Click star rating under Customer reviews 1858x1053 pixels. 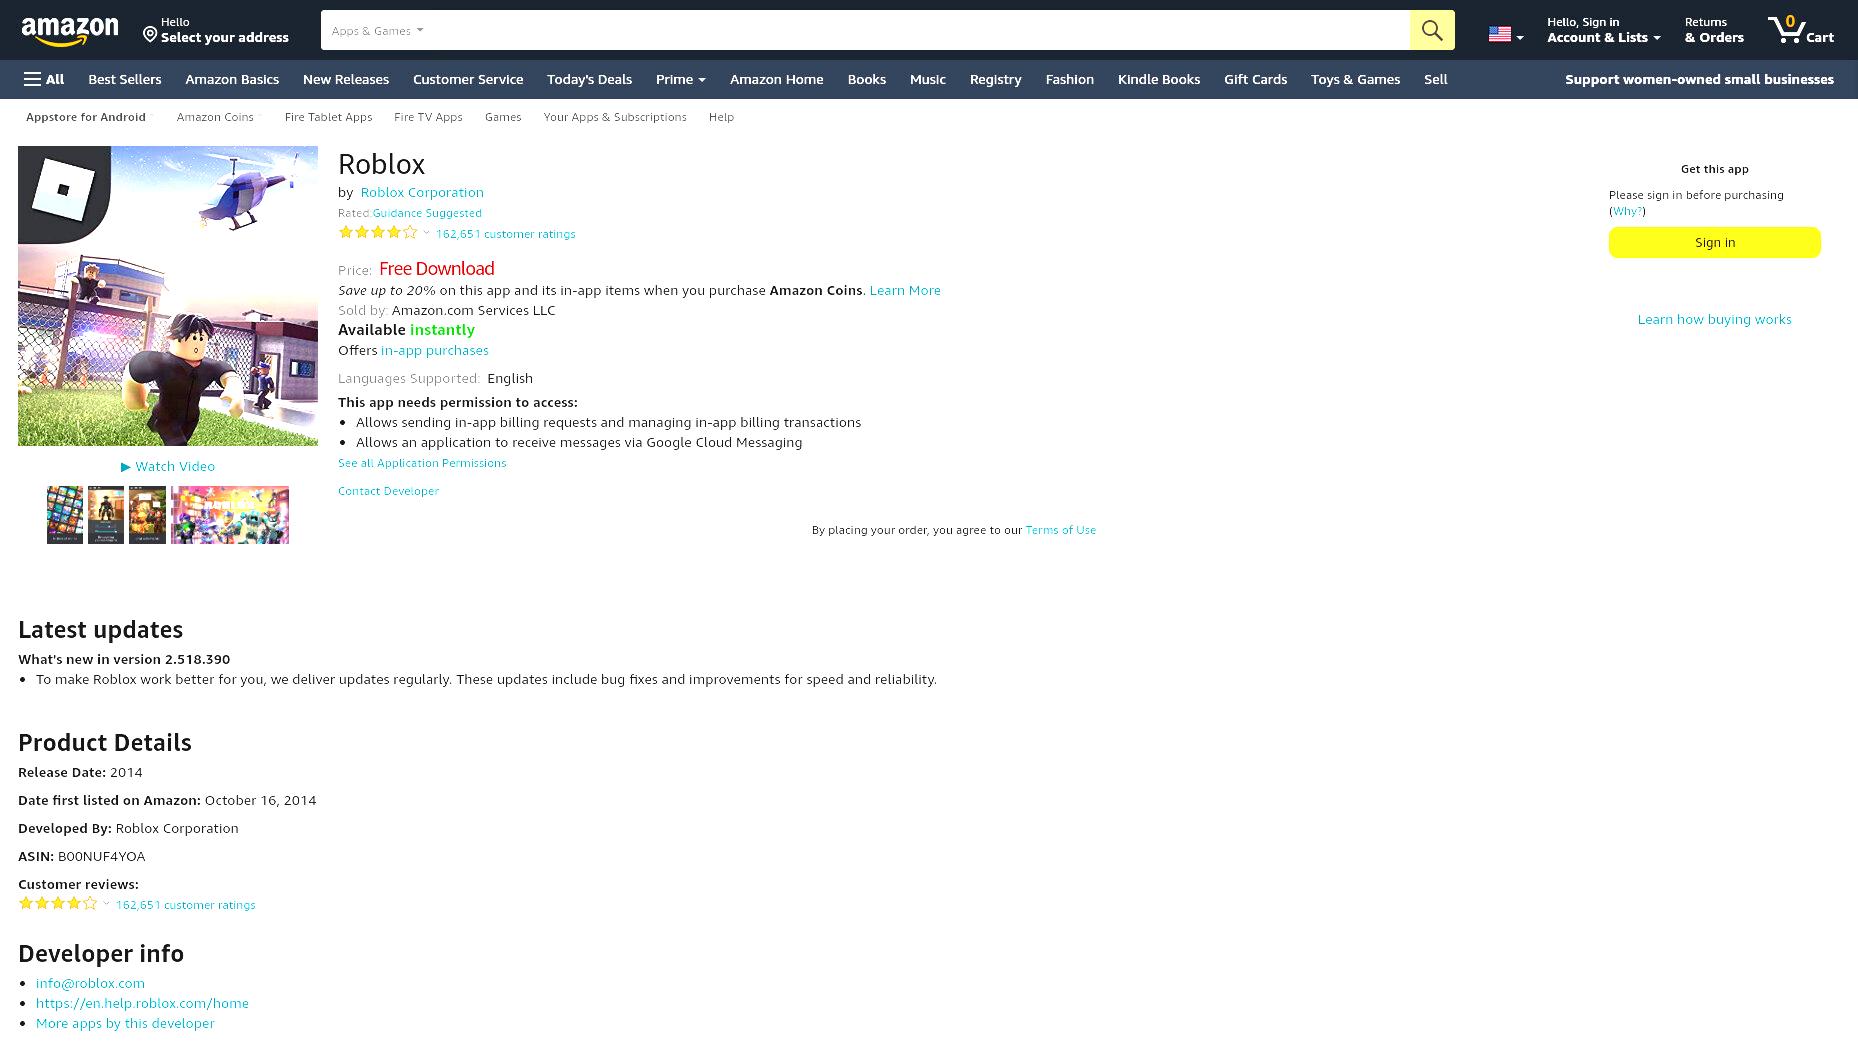[x=58, y=903]
